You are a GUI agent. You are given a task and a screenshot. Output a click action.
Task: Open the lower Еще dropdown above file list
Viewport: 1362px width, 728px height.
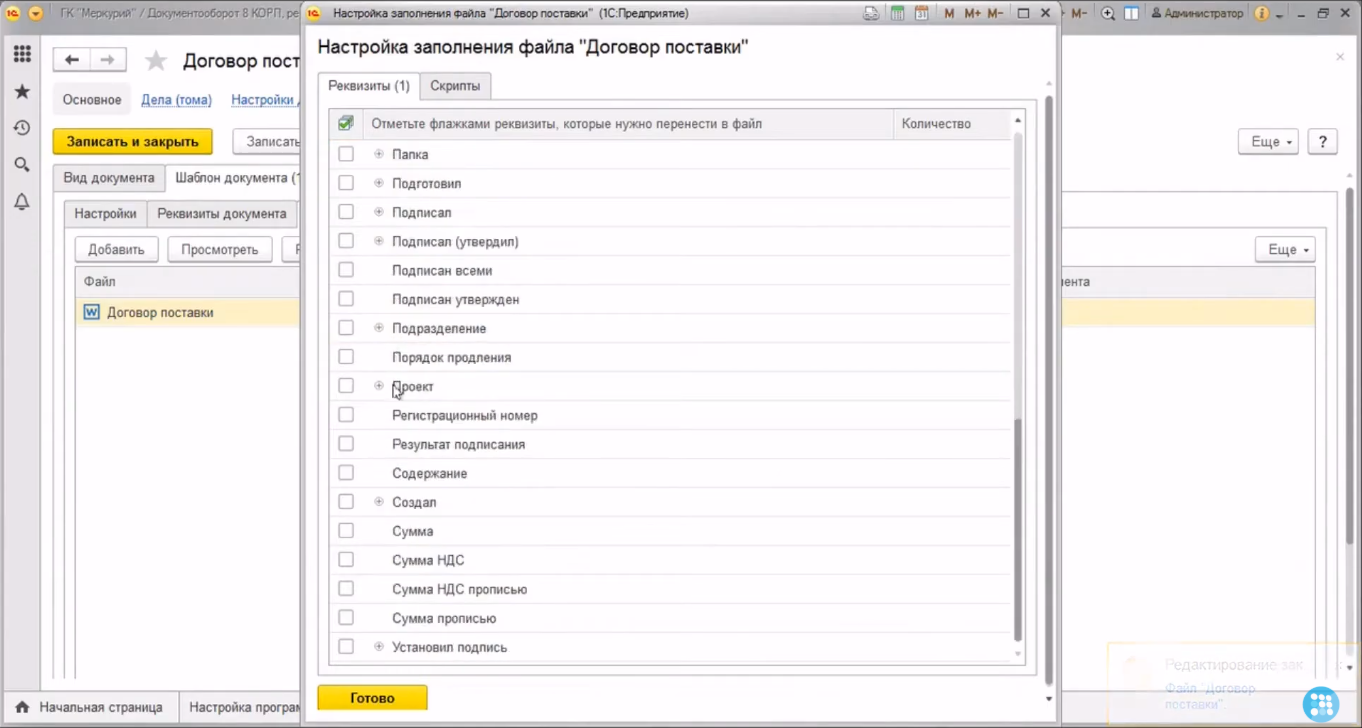[1285, 250]
